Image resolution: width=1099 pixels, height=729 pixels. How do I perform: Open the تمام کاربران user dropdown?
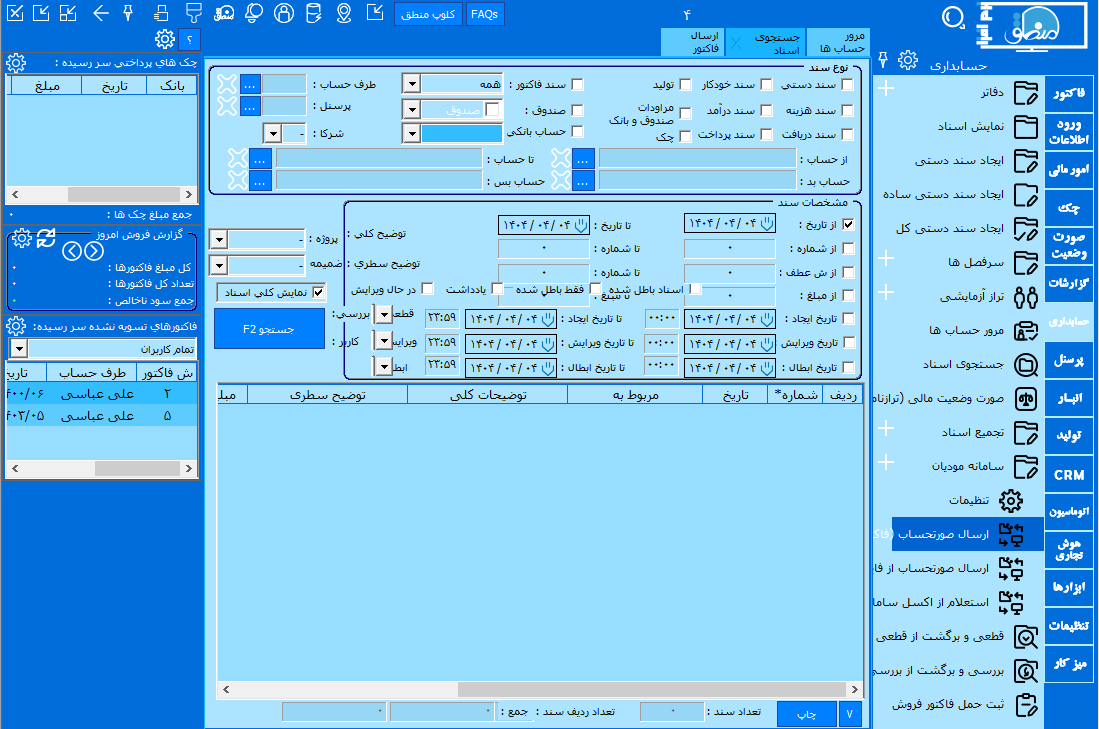19,348
